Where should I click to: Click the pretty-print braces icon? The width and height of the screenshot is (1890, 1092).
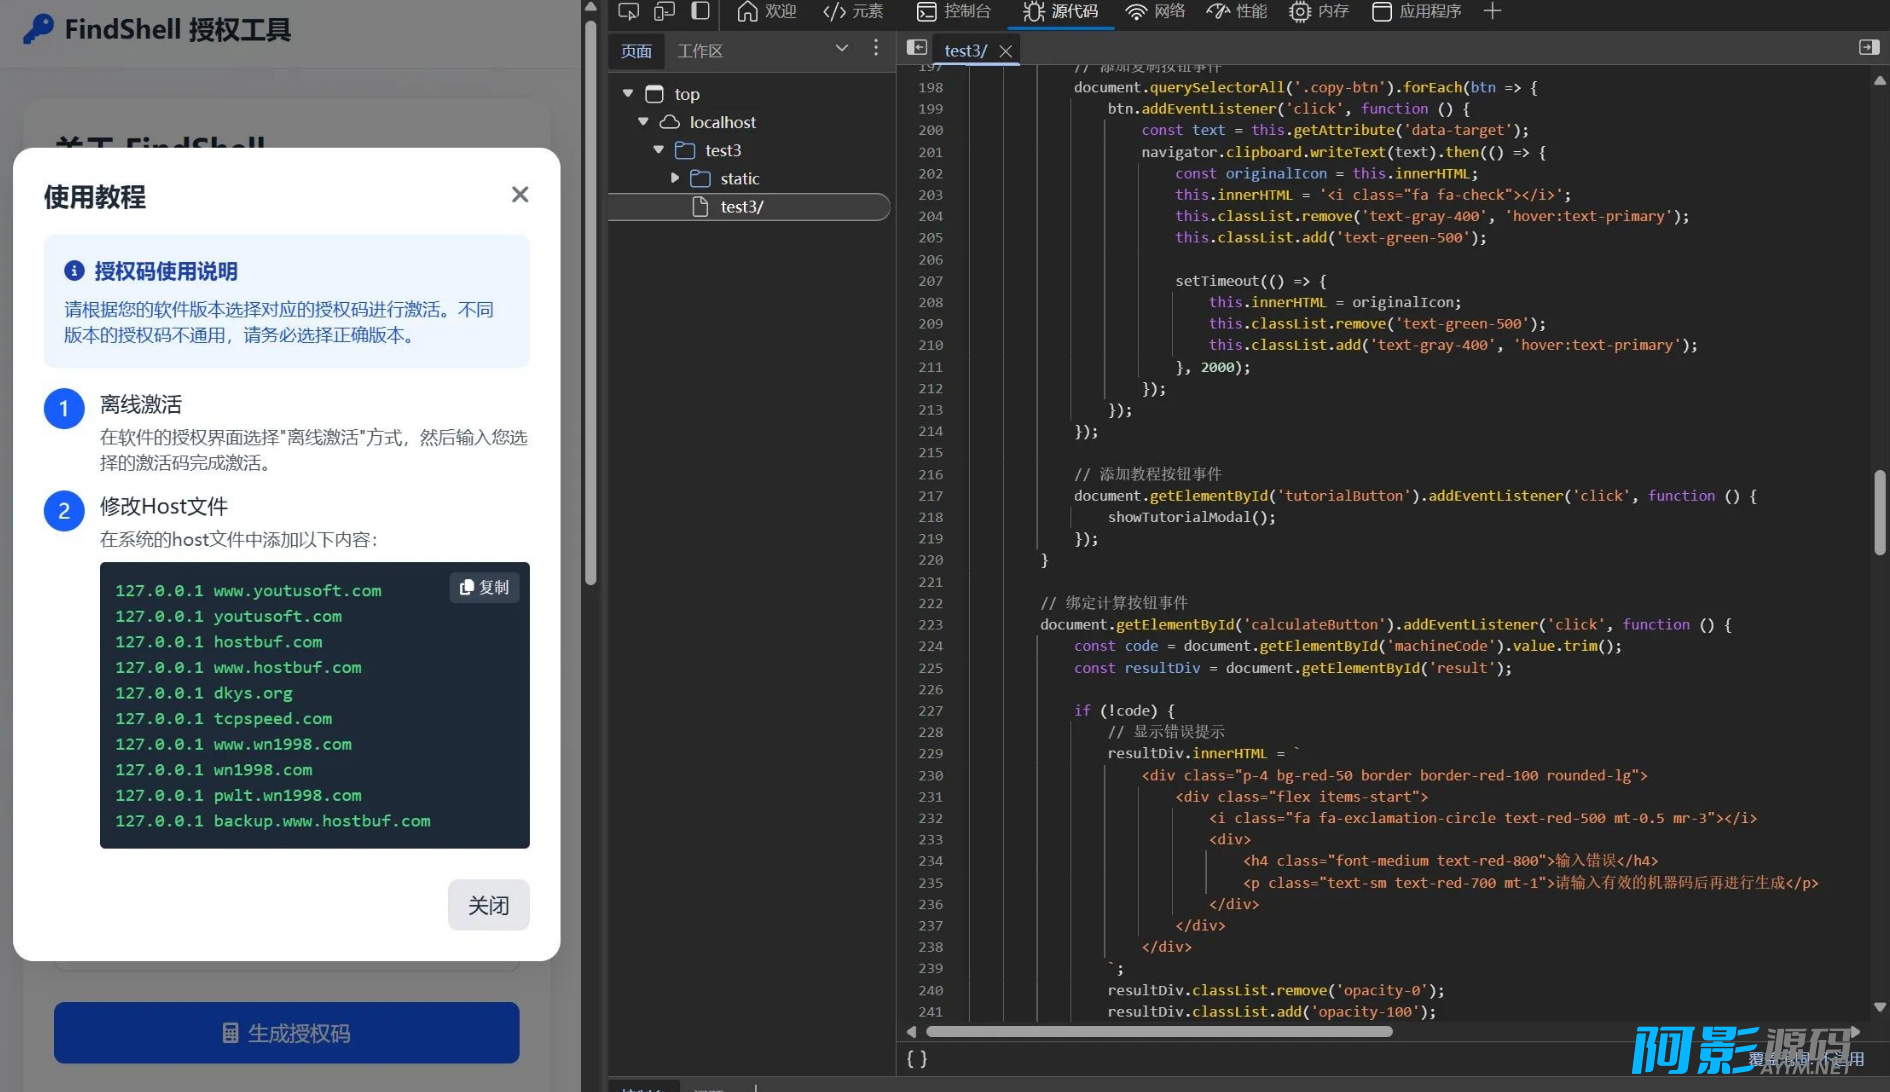click(917, 1058)
